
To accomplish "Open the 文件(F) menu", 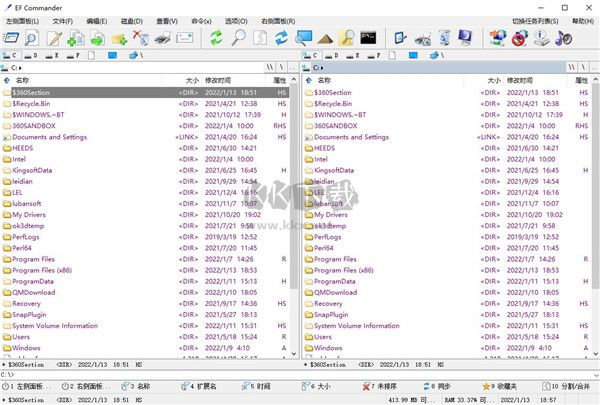I will pos(63,21).
